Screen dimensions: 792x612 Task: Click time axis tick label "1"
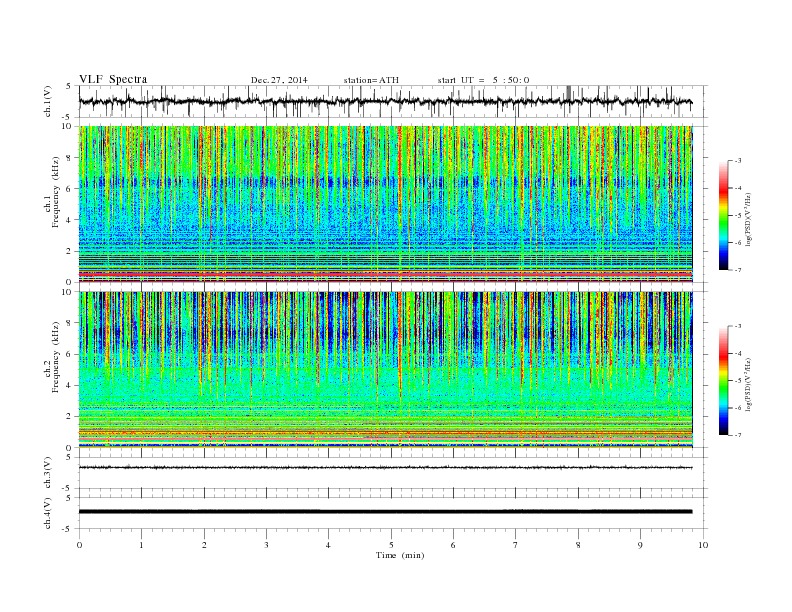point(141,545)
